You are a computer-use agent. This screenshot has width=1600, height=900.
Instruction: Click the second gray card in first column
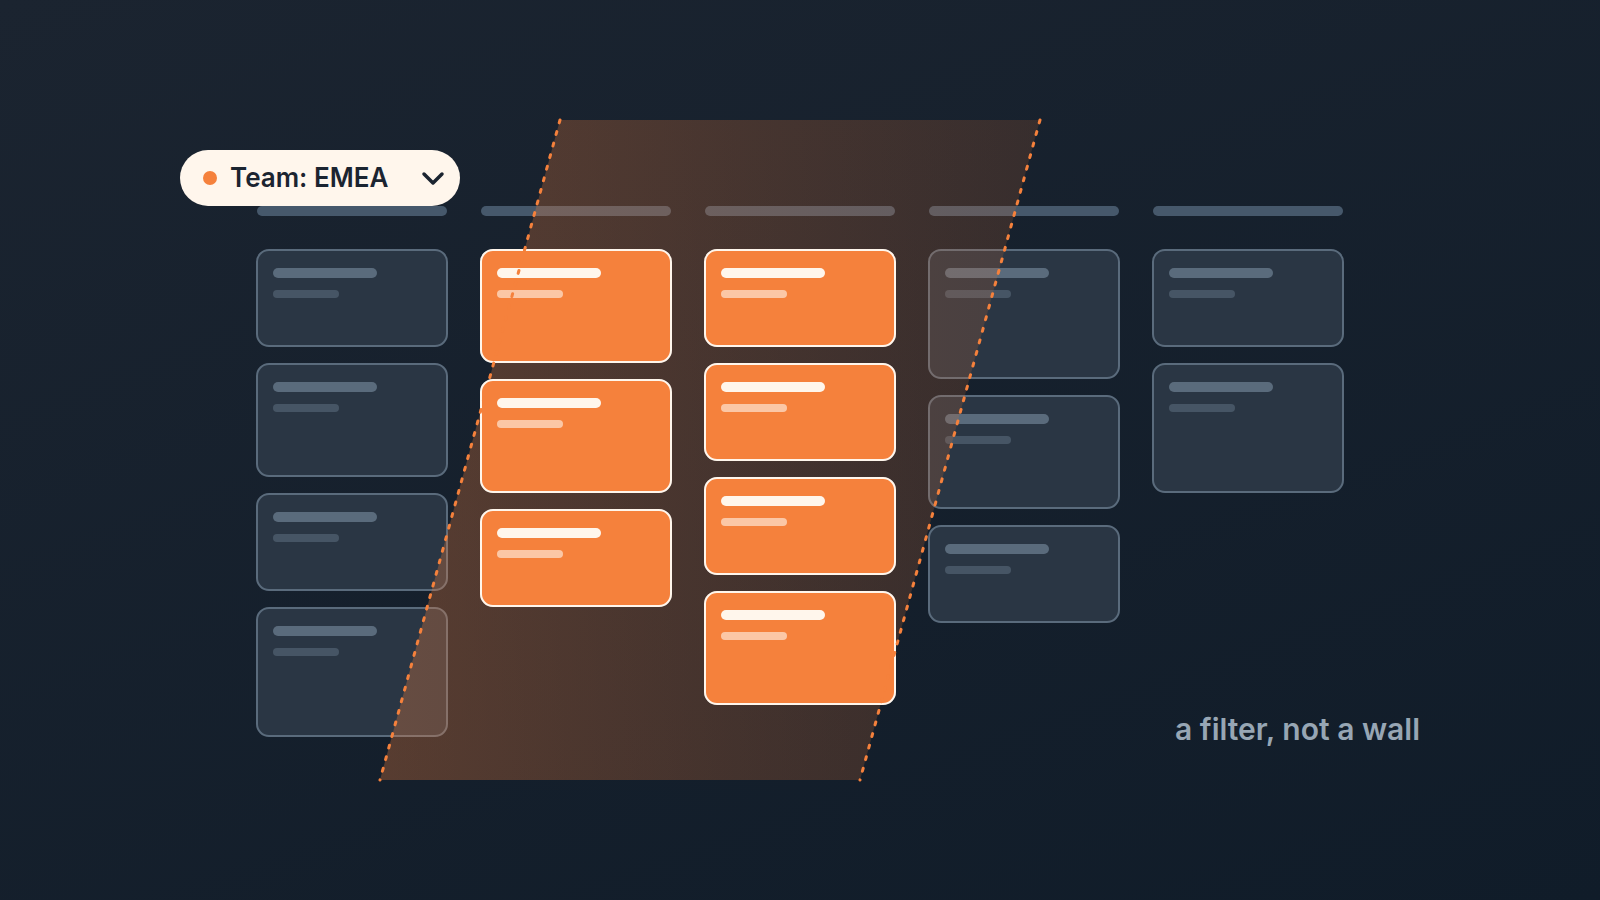click(x=352, y=420)
